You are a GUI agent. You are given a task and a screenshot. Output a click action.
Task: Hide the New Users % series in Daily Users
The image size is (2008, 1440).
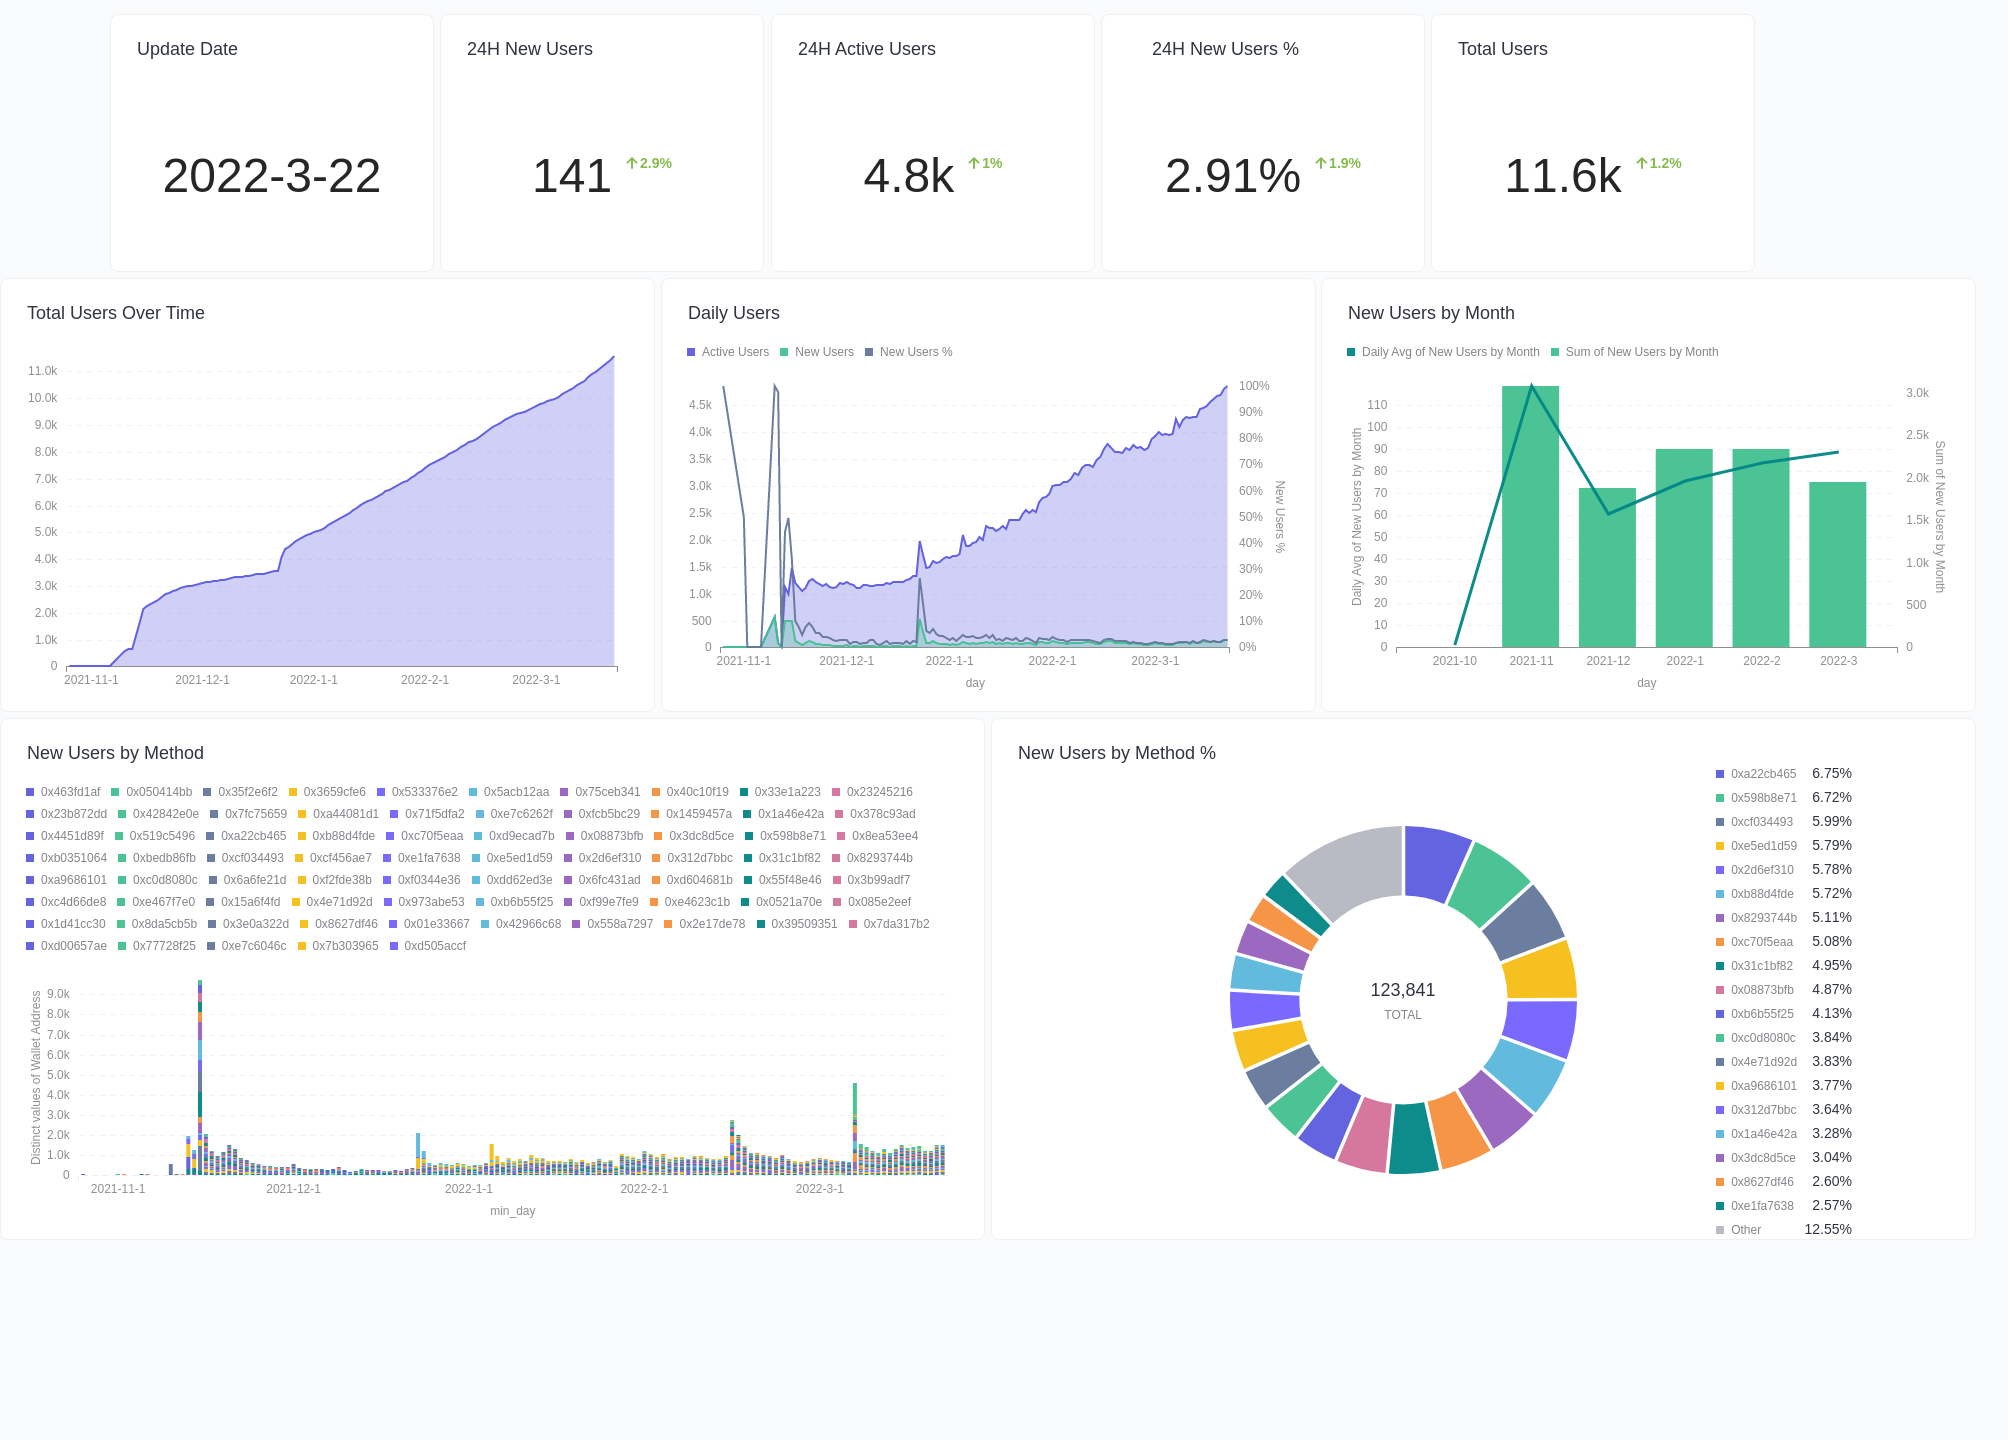tap(868, 351)
